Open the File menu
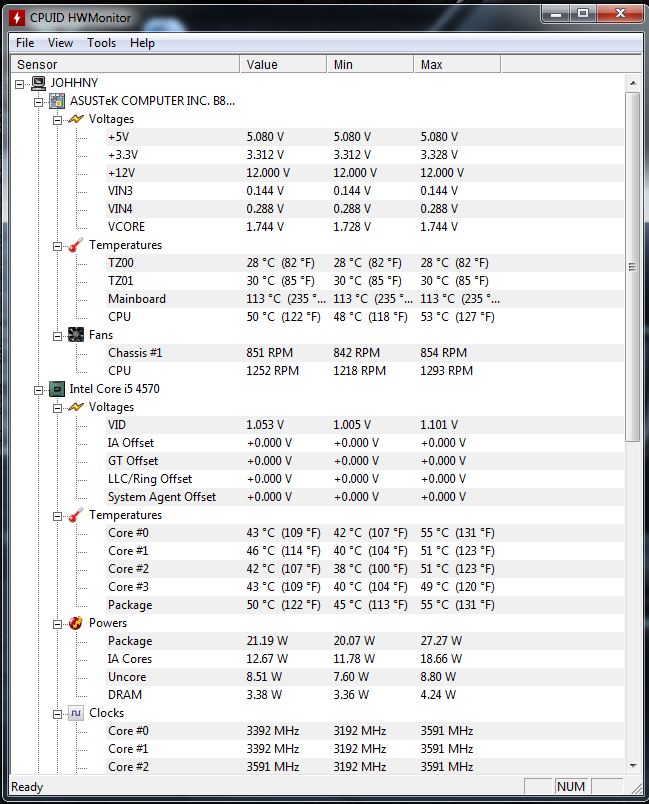The height and width of the screenshot is (804, 649). [x=25, y=43]
